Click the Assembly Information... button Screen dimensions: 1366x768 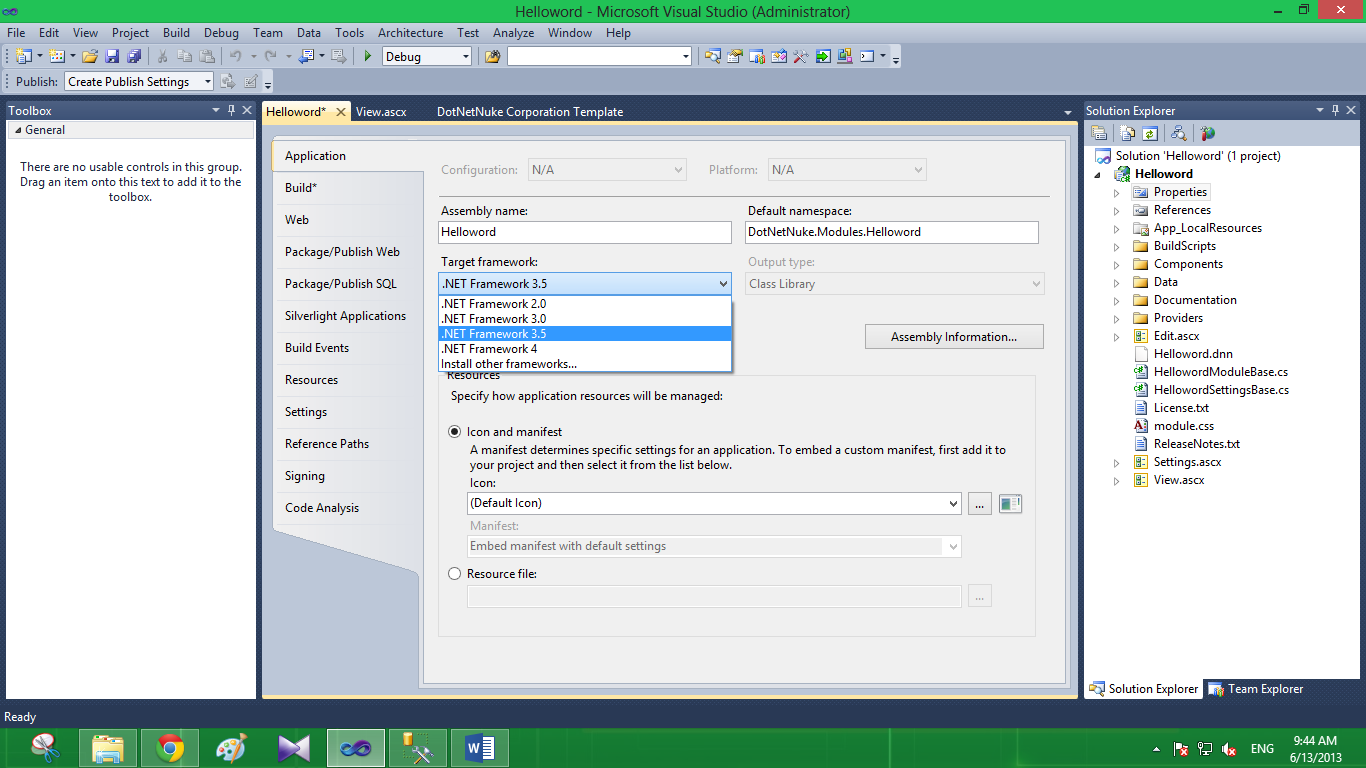point(954,337)
